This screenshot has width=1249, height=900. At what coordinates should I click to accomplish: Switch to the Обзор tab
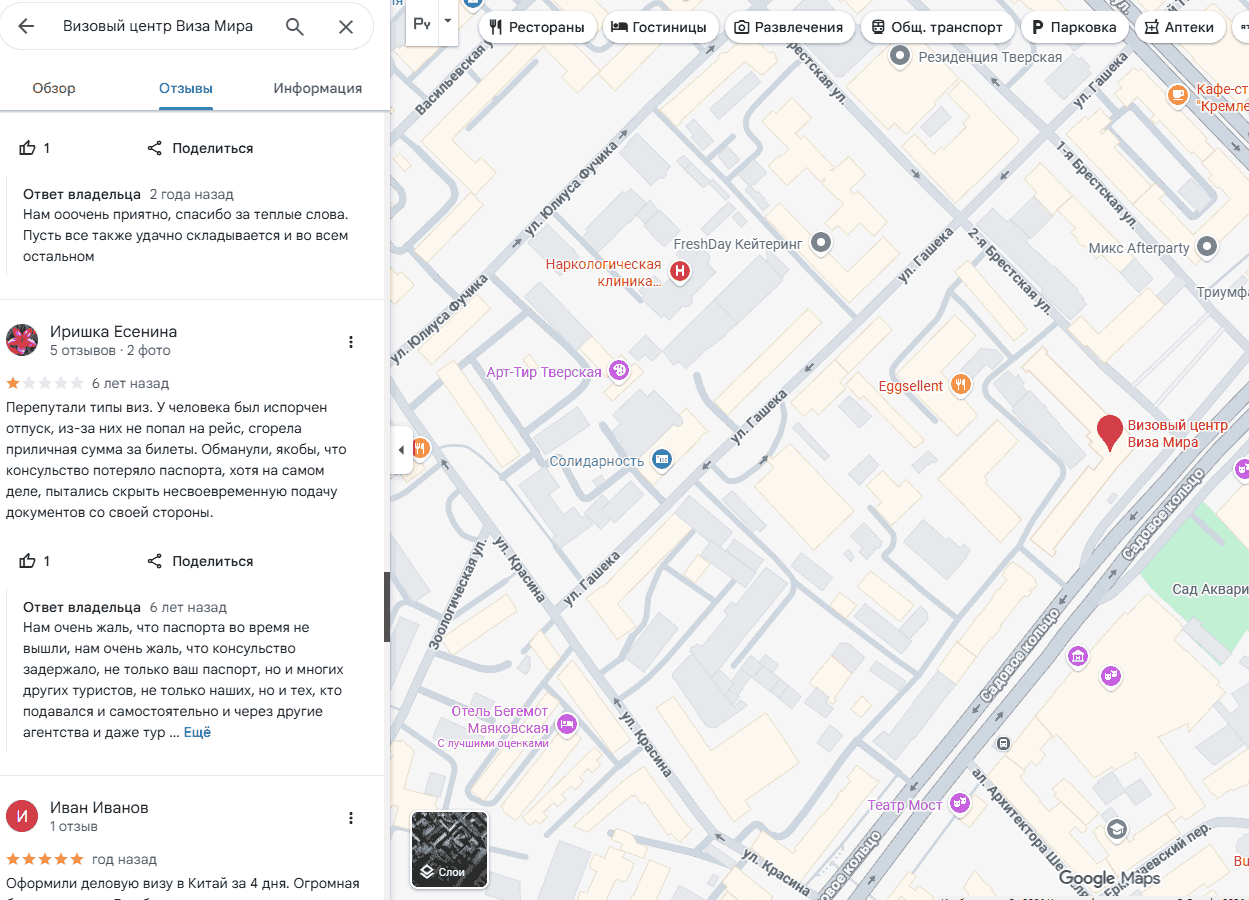coord(54,88)
